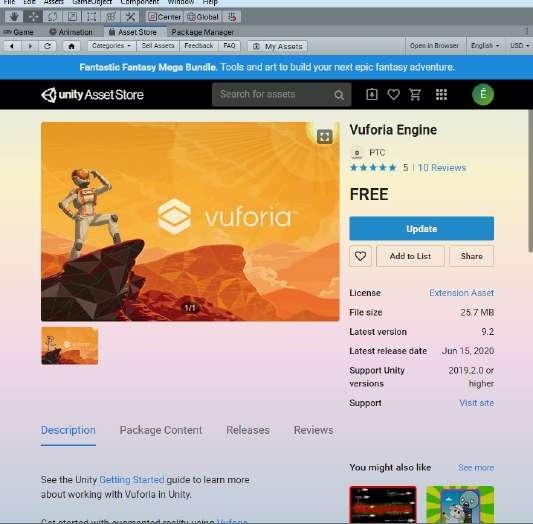This screenshot has height=524, width=533.
Task: Open My Assets
Action: pyautogui.click(x=277, y=46)
